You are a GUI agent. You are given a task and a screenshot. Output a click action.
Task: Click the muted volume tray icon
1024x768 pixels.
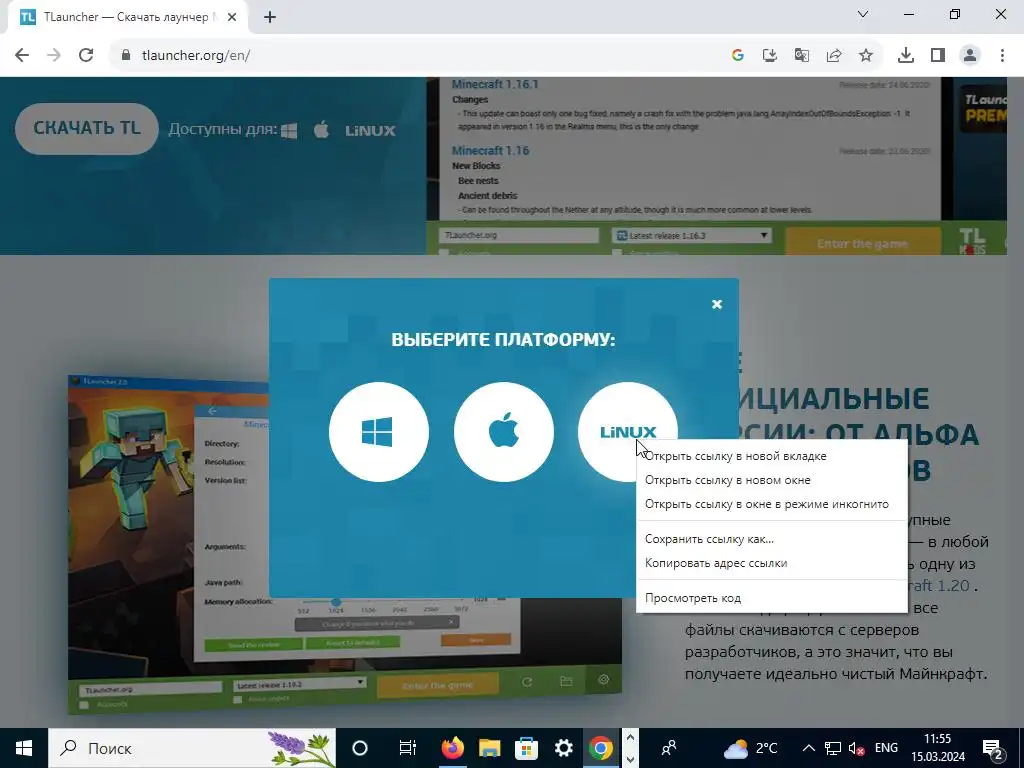856,748
